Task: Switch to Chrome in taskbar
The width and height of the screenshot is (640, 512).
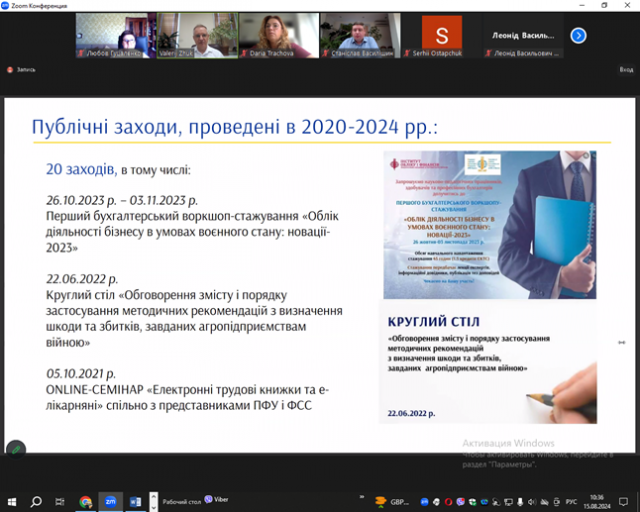Action: (85, 501)
